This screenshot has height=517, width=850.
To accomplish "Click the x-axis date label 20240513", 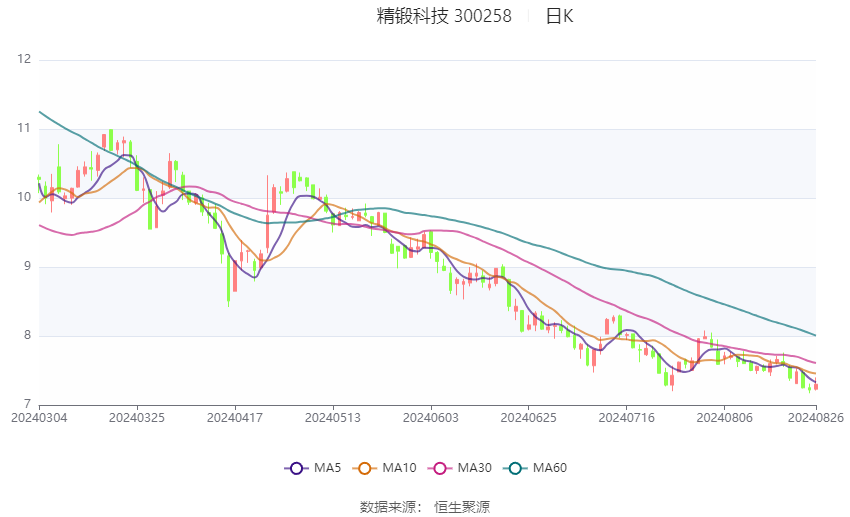I will click(333, 418).
